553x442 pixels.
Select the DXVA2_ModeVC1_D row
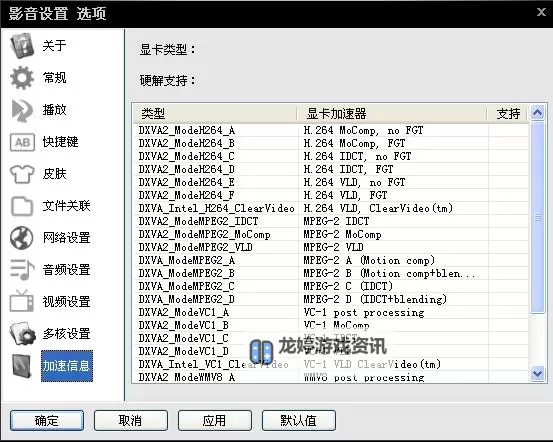click(x=331, y=351)
